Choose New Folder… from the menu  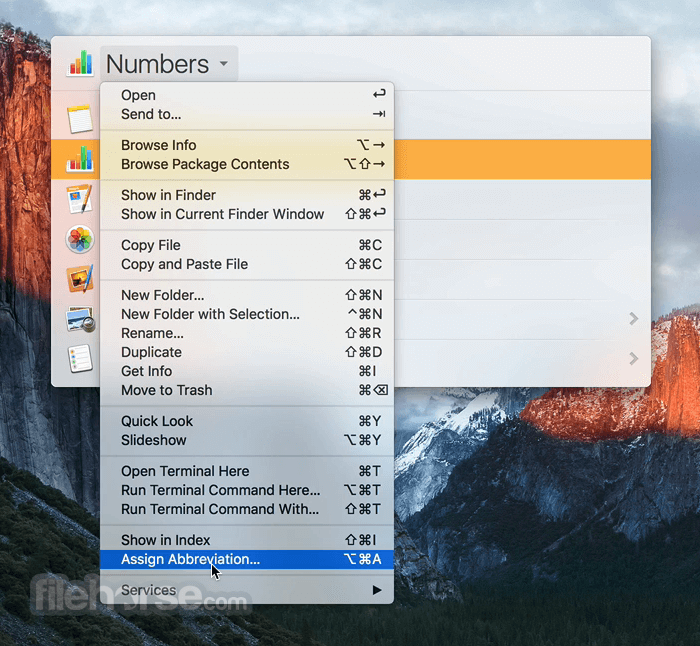point(247,295)
